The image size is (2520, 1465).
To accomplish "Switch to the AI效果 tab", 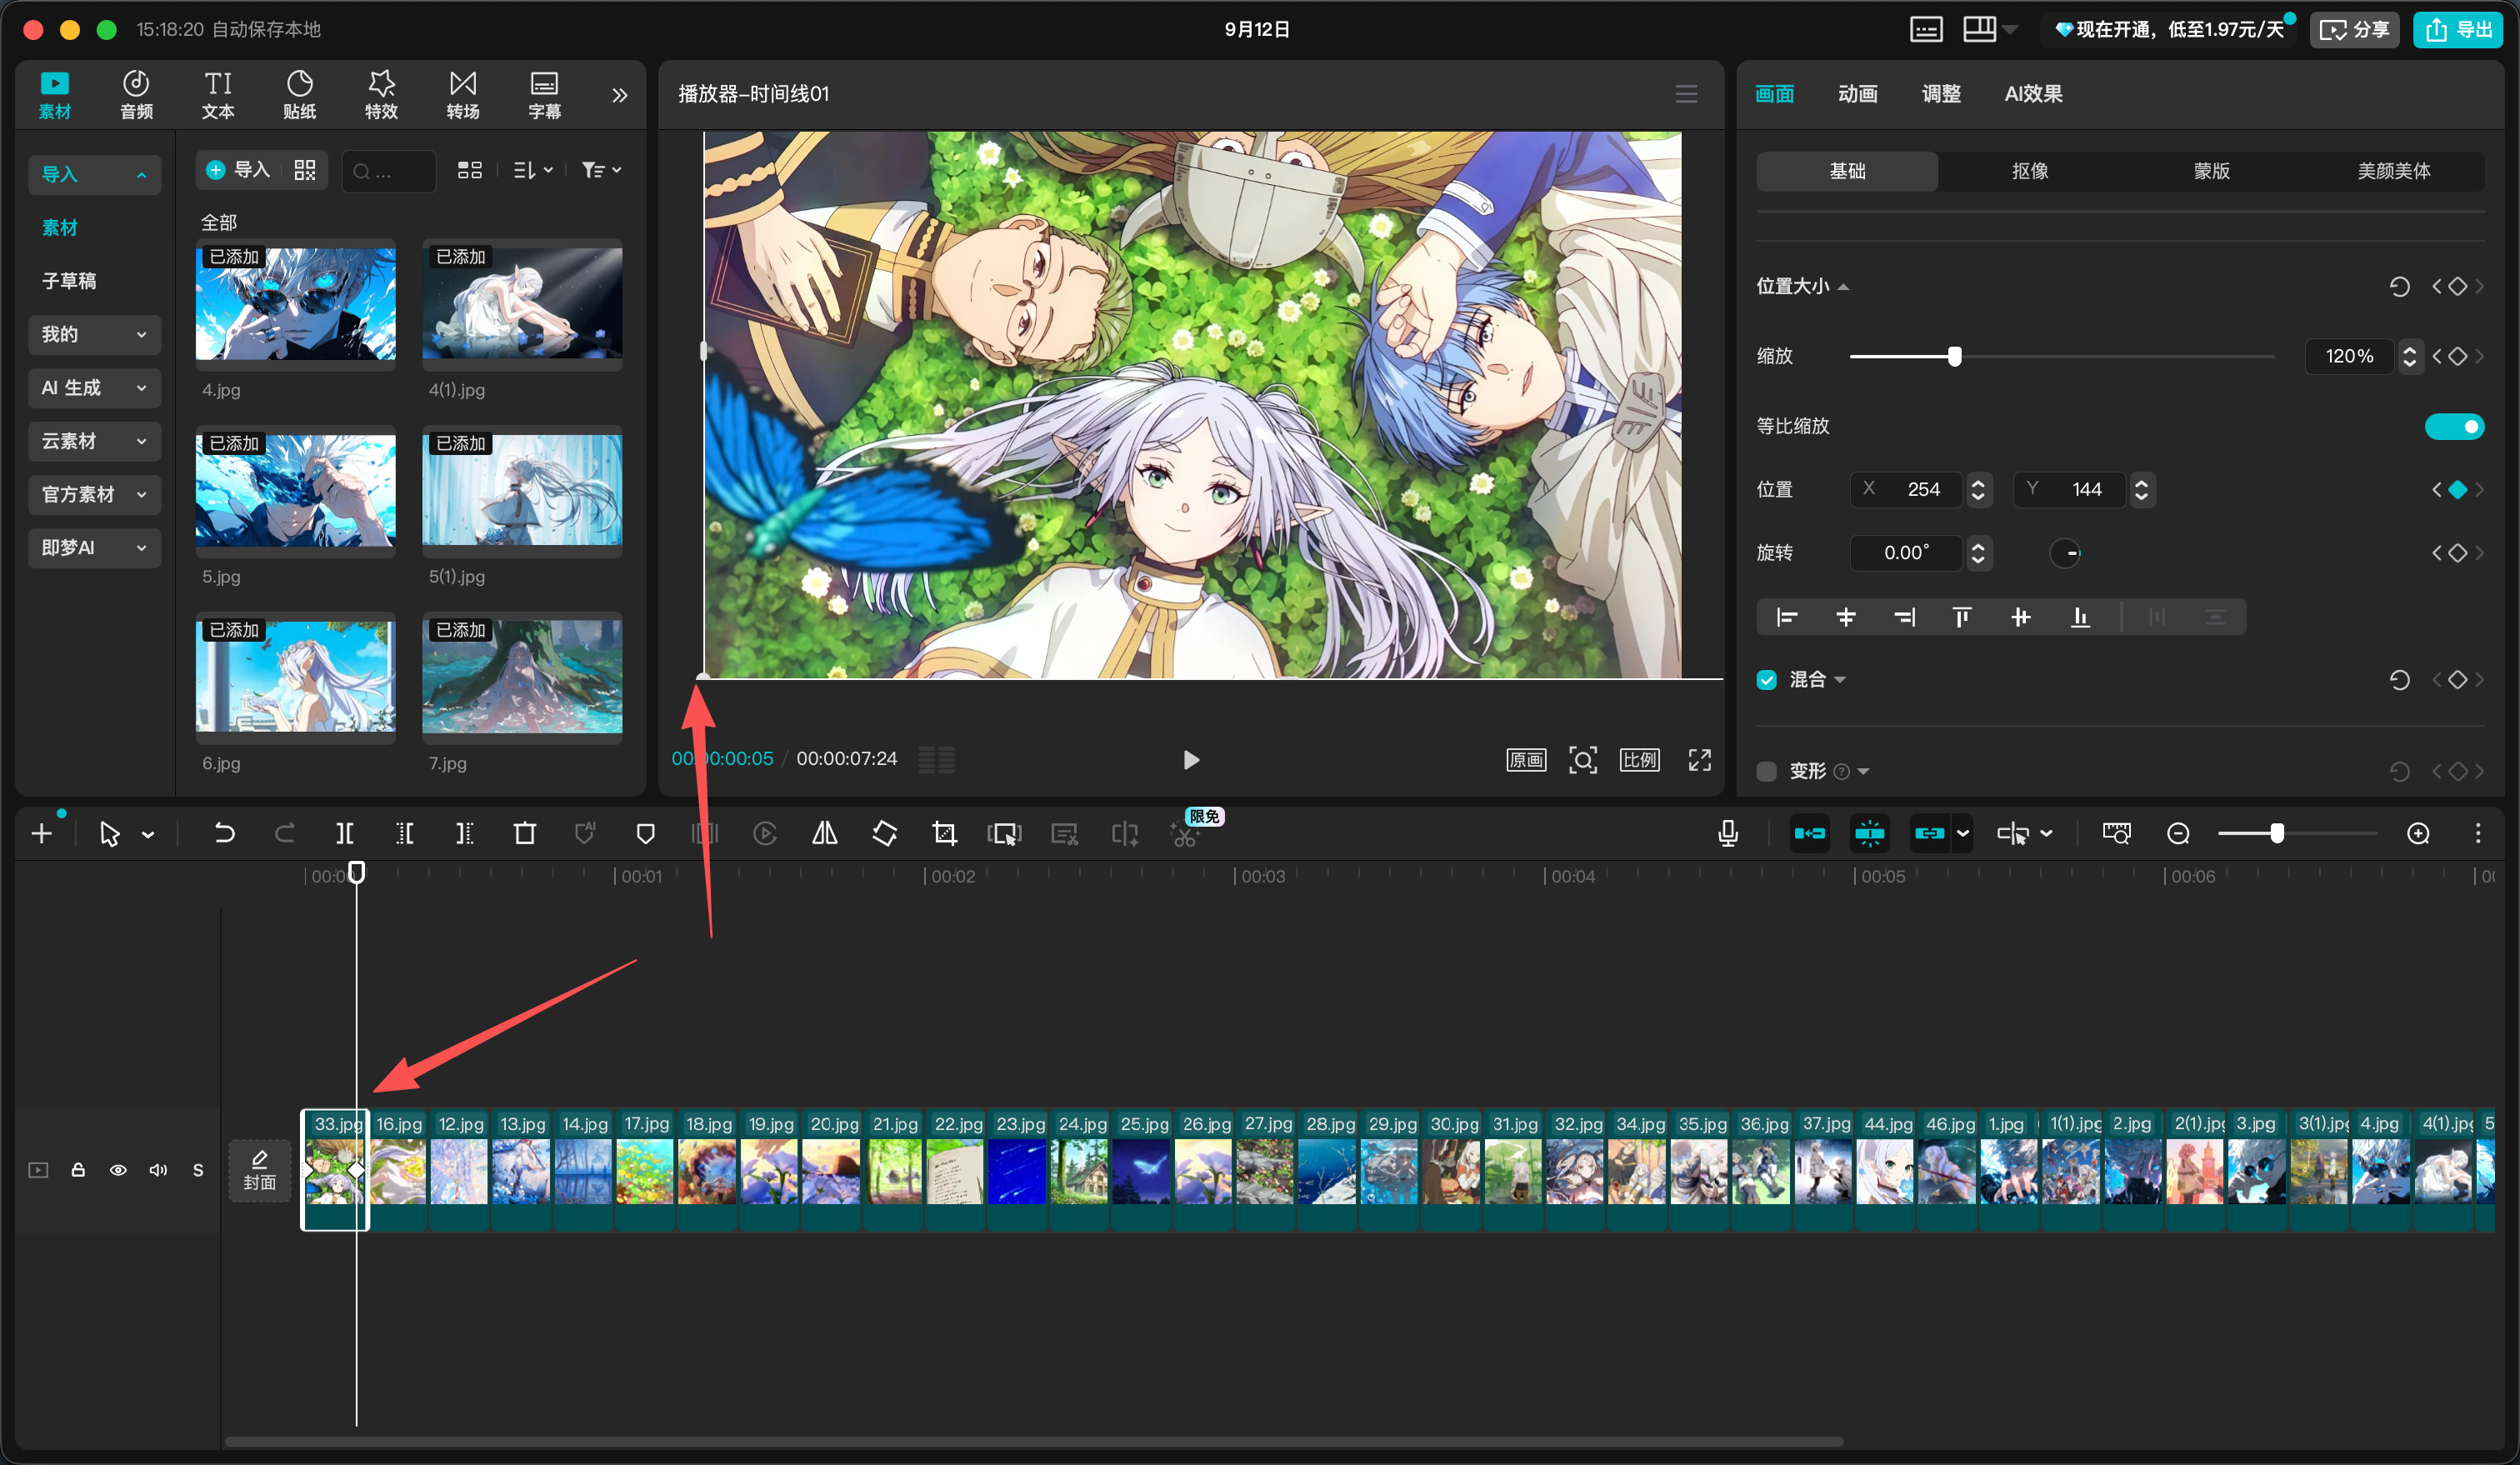I will tap(2033, 94).
